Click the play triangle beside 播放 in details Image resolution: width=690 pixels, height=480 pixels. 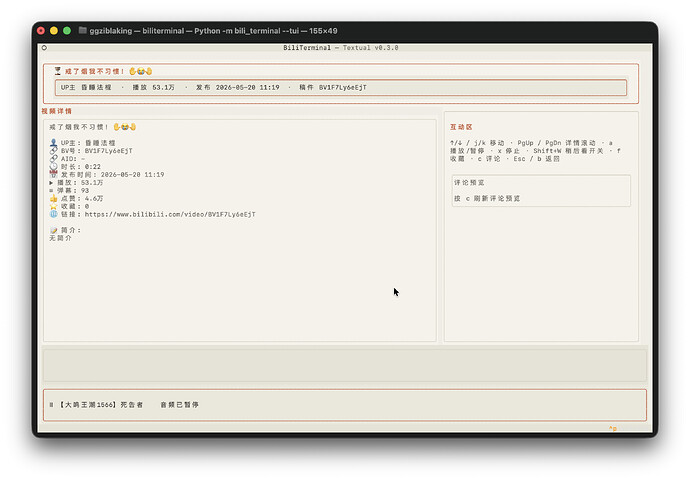51,182
